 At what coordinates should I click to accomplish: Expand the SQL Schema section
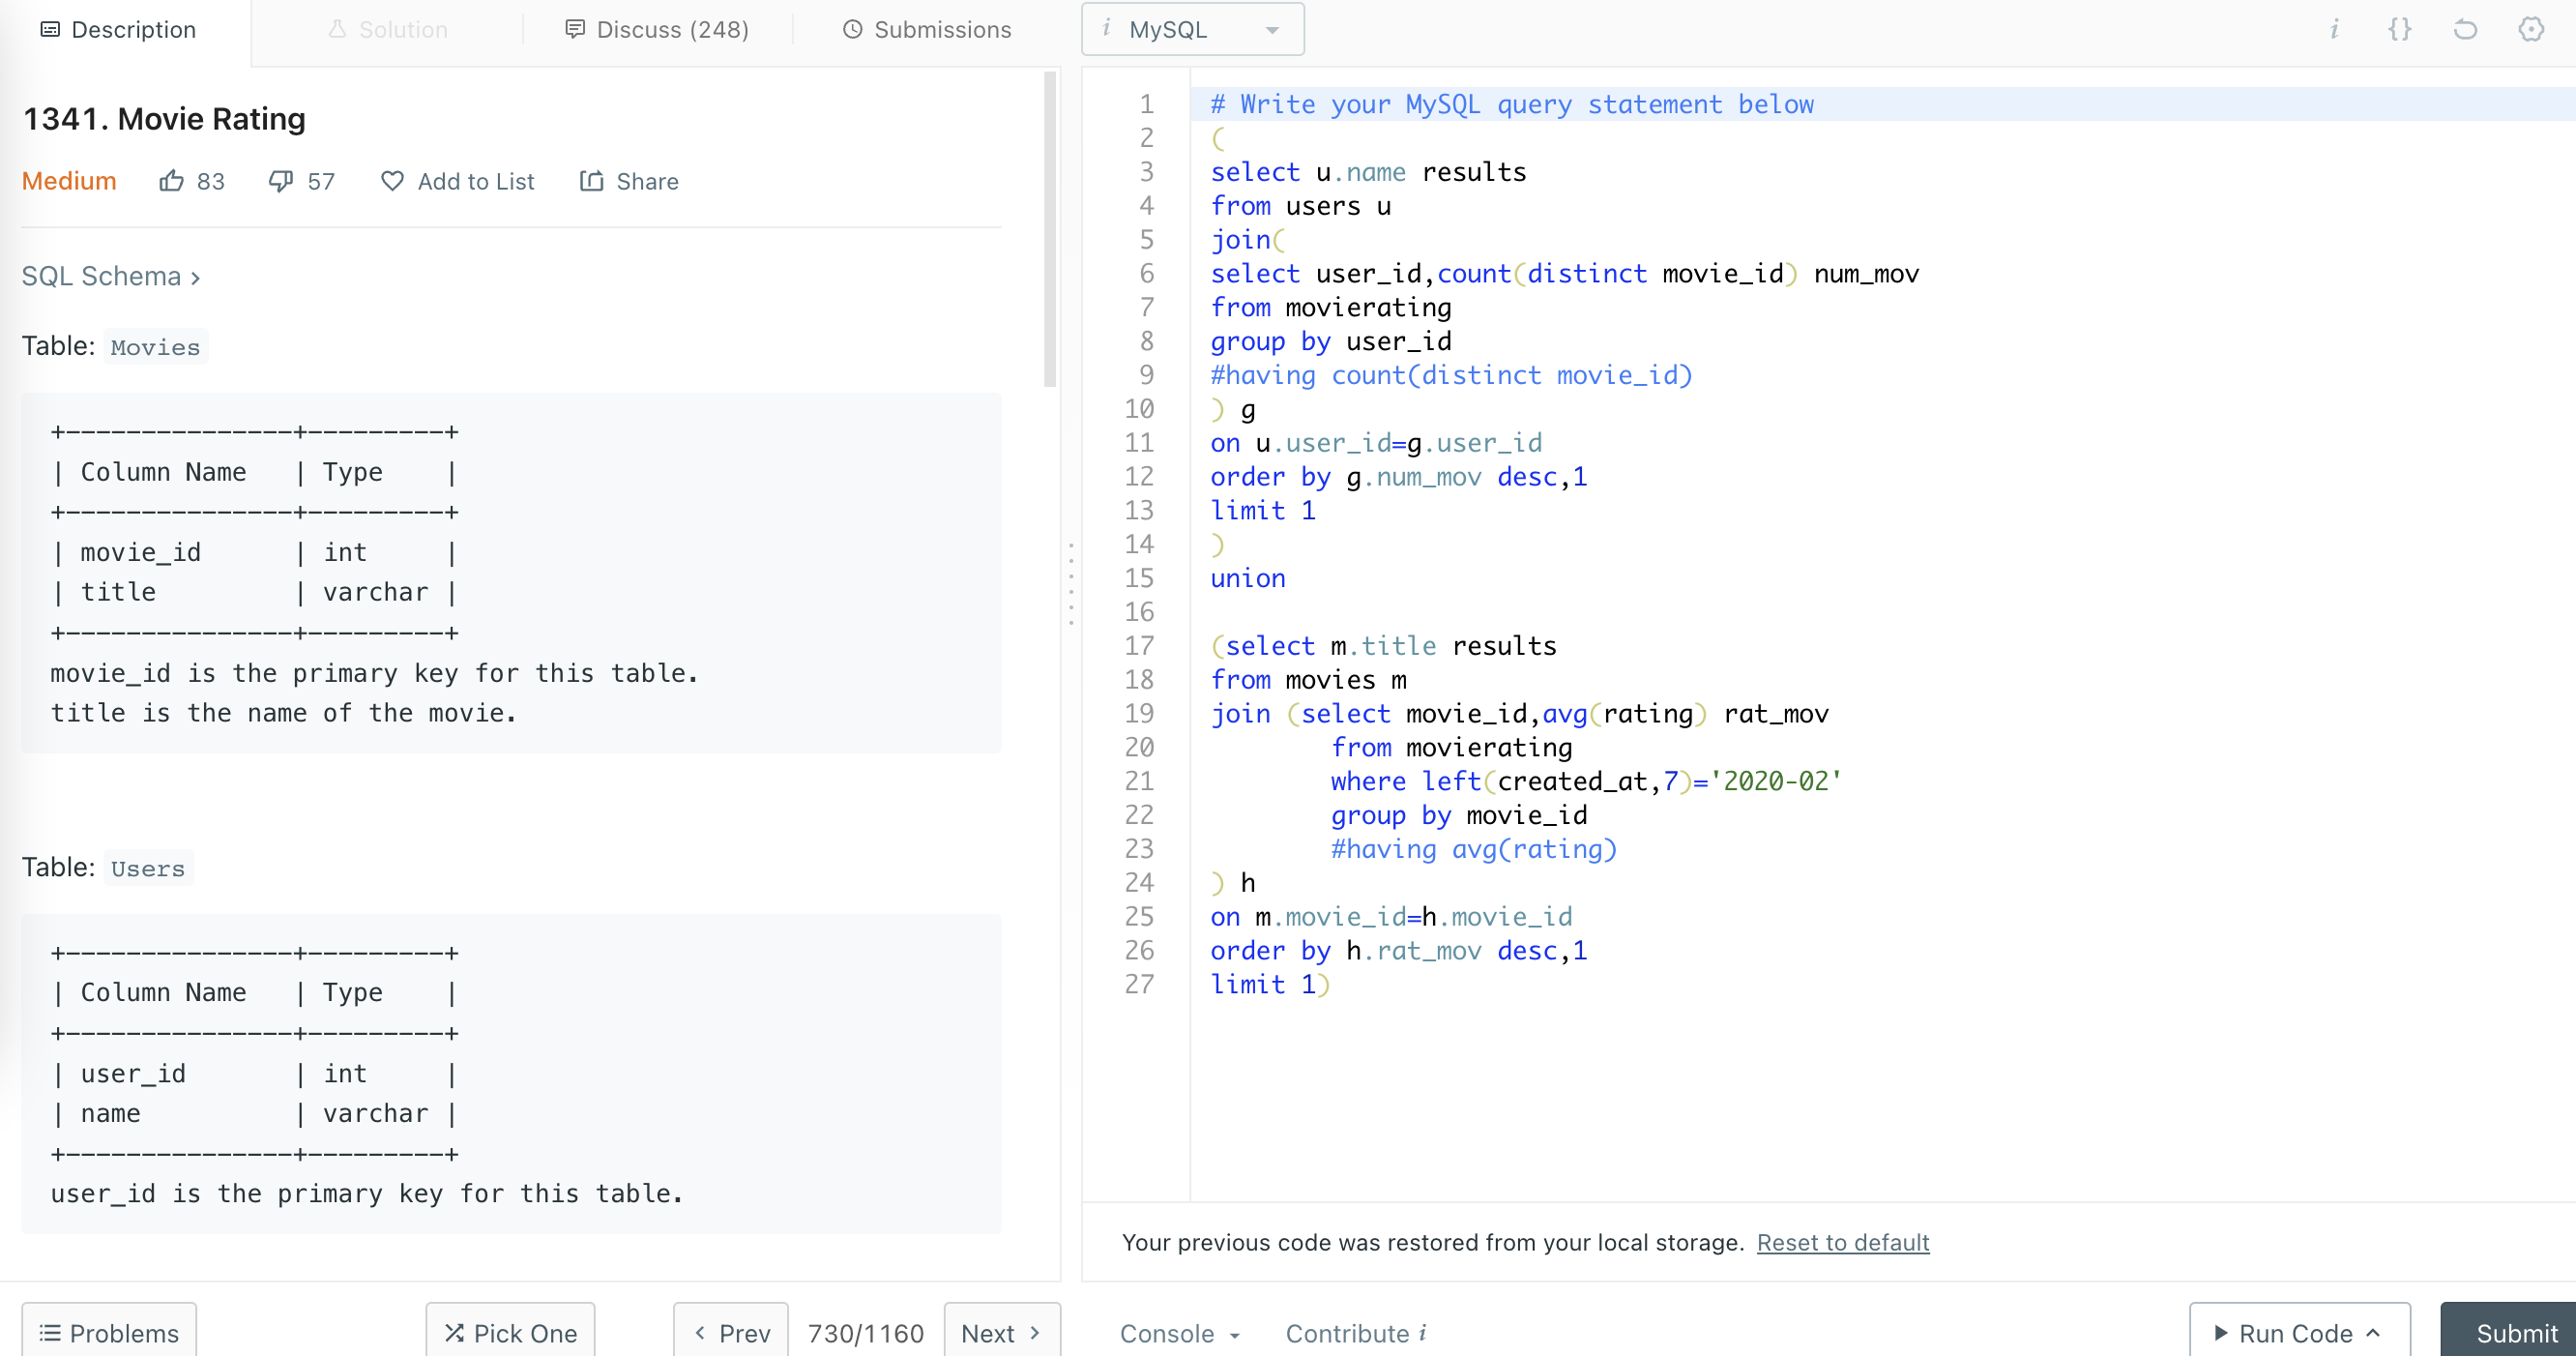point(111,276)
